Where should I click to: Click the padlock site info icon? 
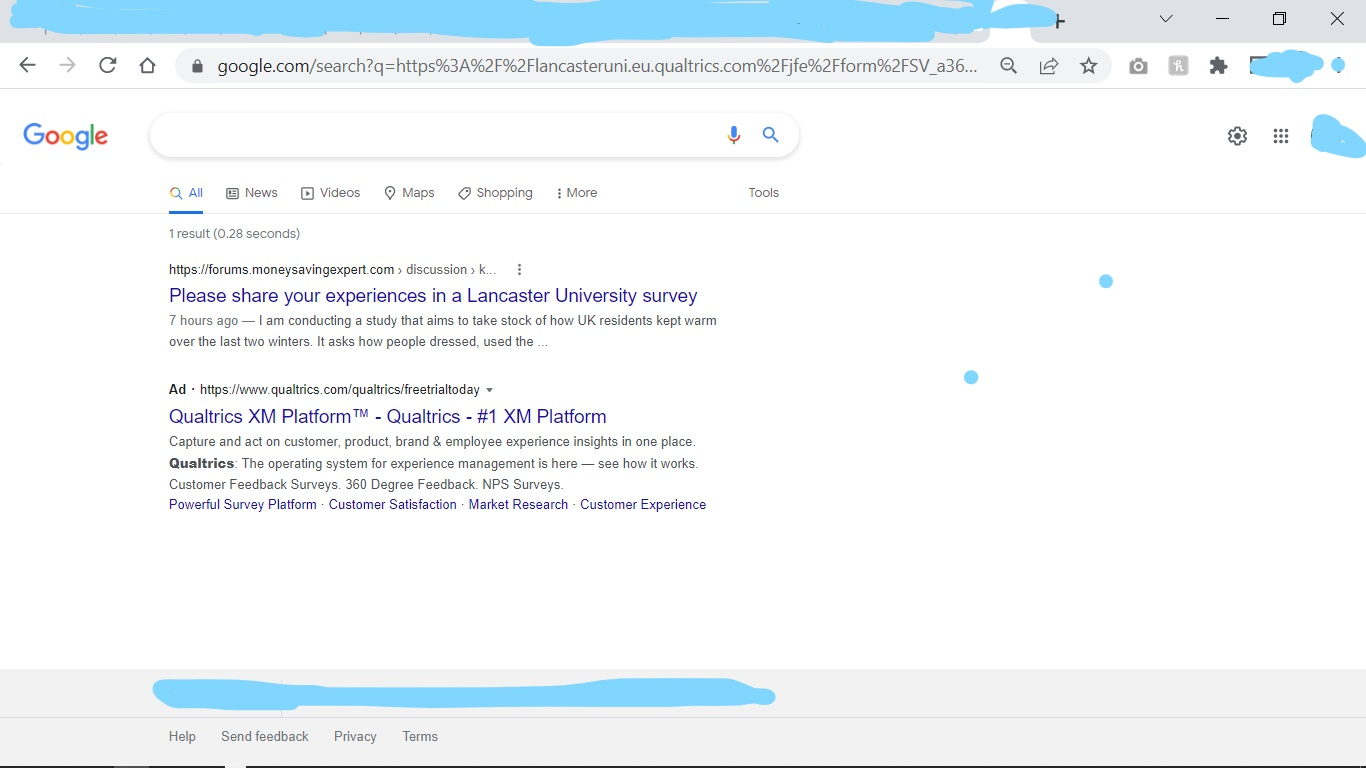(x=197, y=66)
